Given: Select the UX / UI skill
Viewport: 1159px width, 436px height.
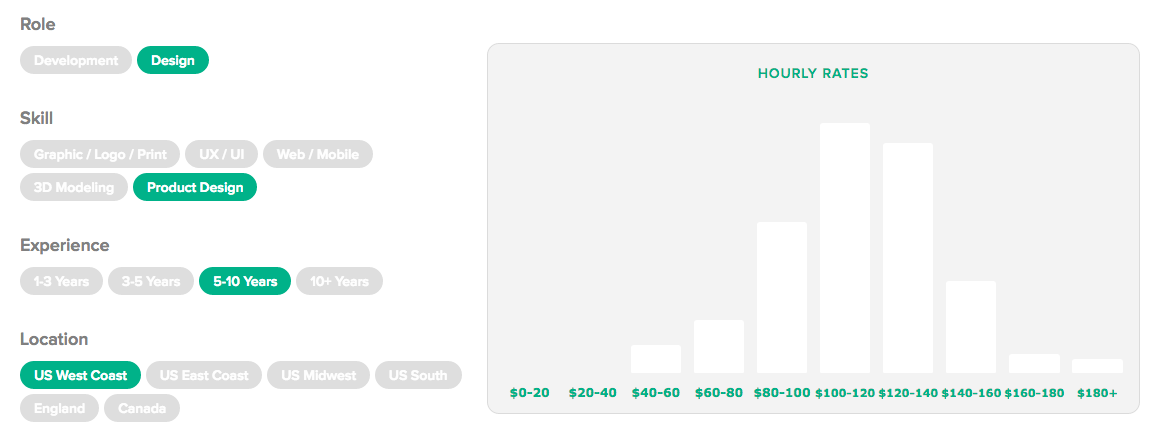Looking at the screenshot, I should click(x=222, y=154).
